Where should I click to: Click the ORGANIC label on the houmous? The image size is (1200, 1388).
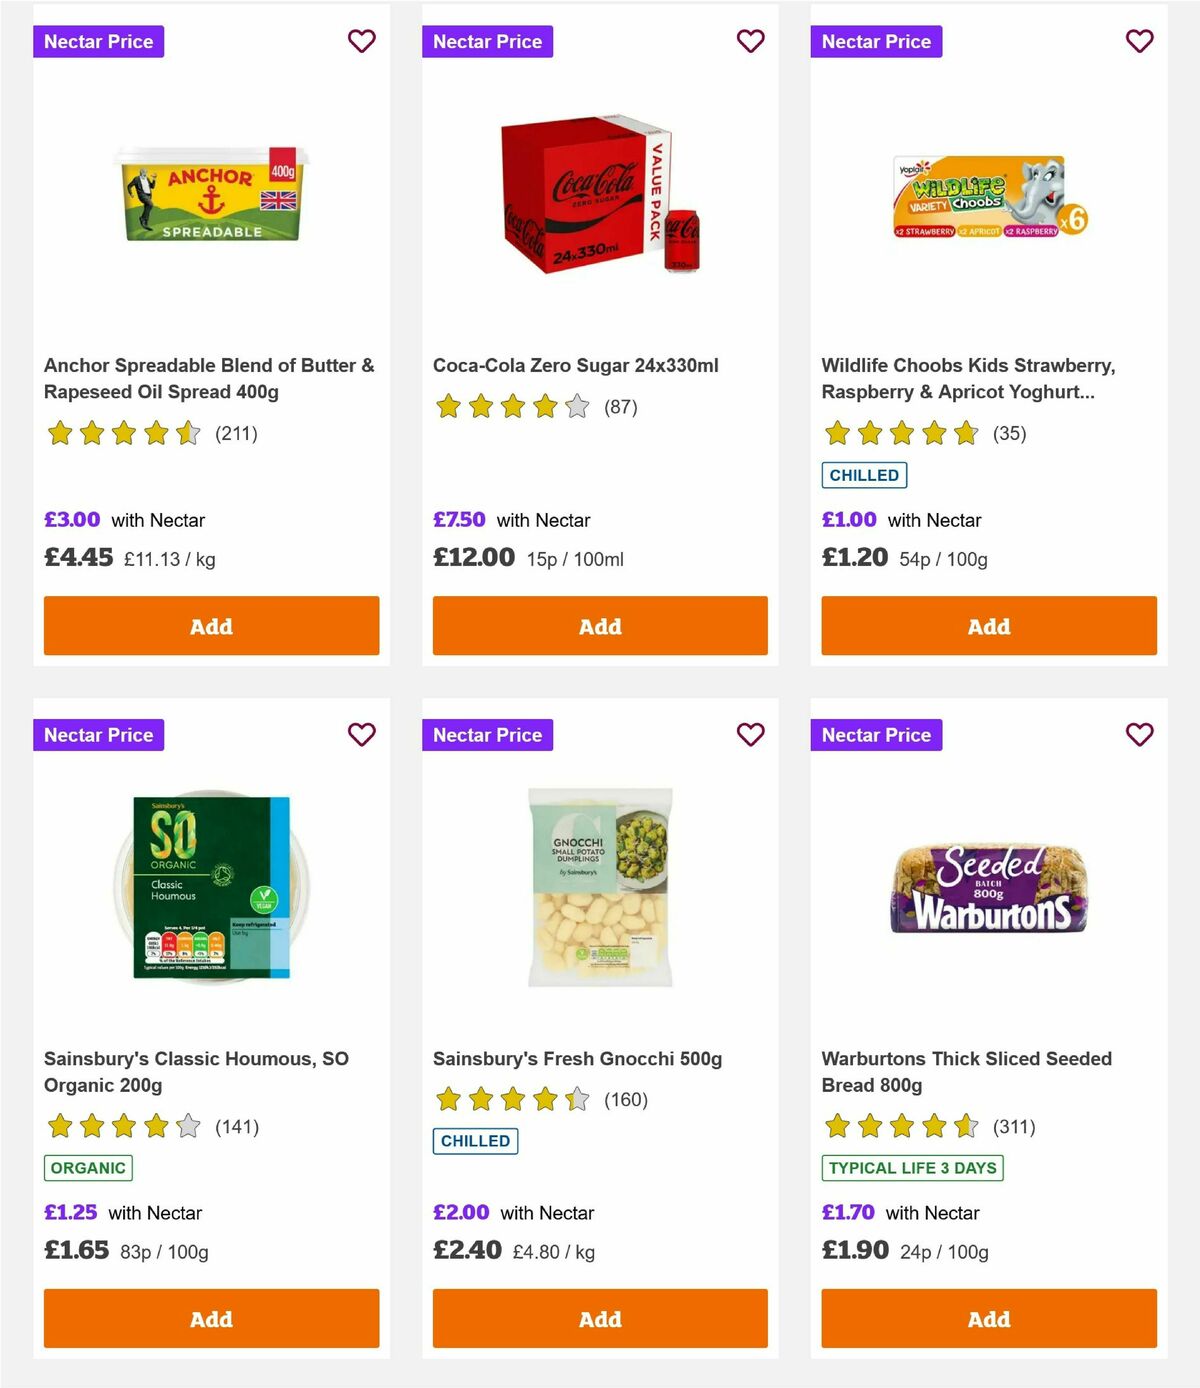click(87, 1167)
